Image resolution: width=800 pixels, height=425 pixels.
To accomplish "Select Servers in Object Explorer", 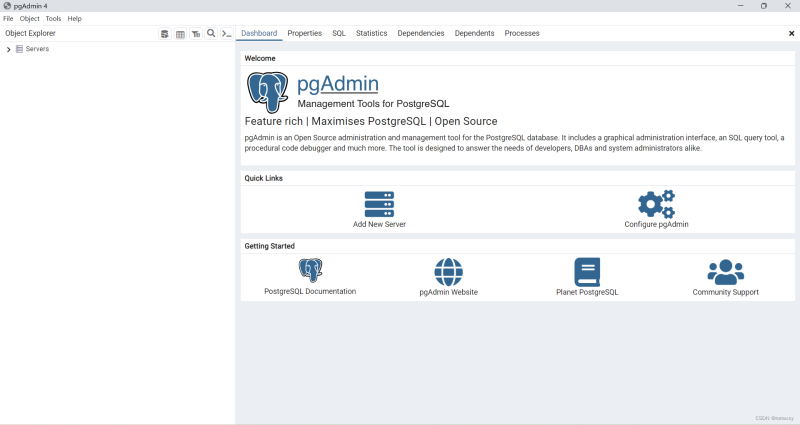I will click(x=37, y=49).
